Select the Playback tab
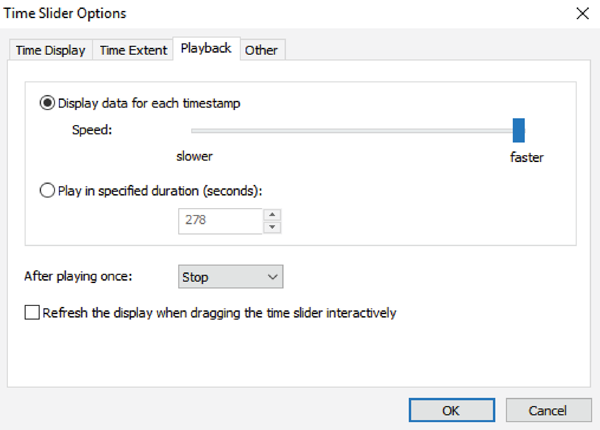This screenshot has width=600, height=430. tap(206, 49)
